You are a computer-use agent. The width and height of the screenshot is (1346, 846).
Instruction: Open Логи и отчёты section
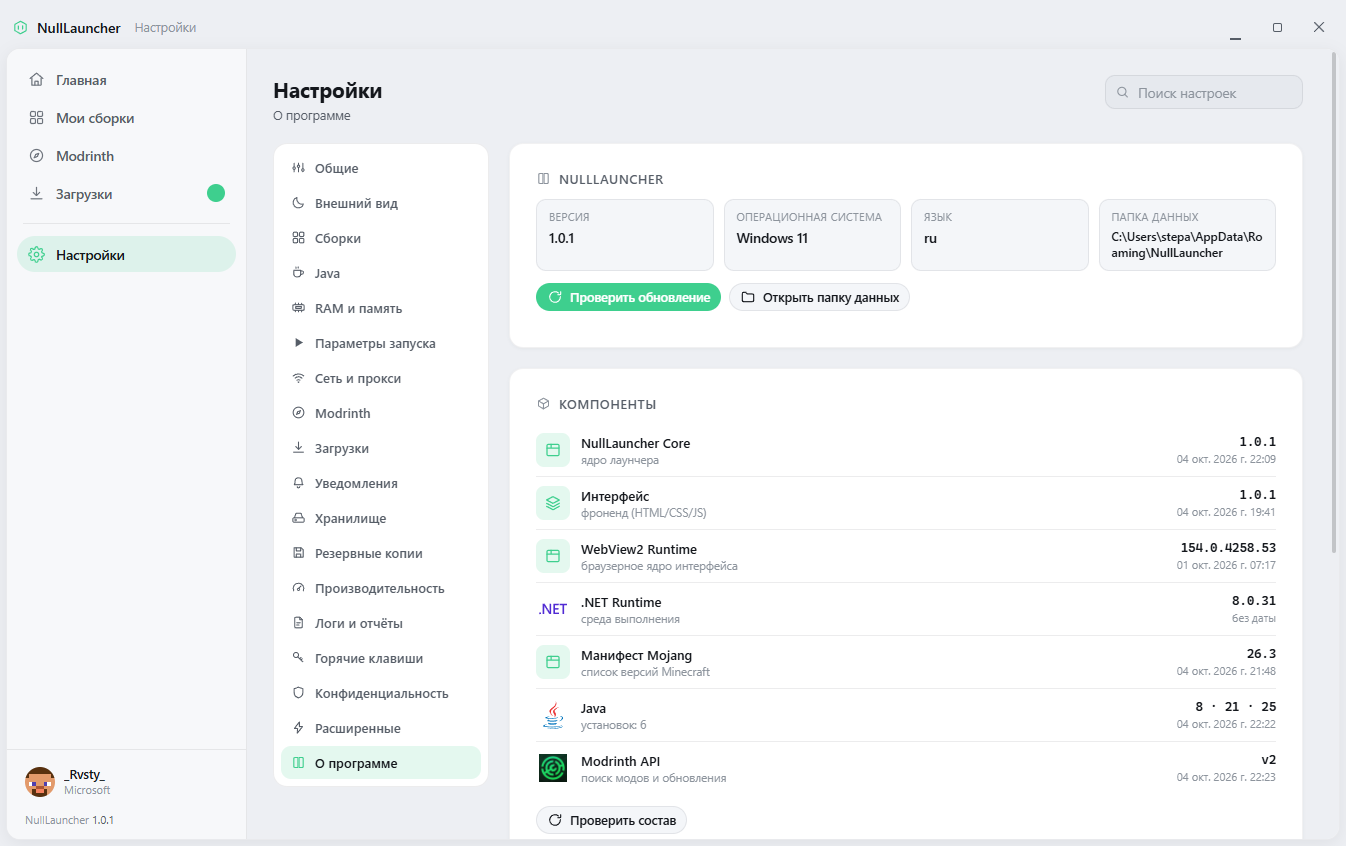coord(381,624)
